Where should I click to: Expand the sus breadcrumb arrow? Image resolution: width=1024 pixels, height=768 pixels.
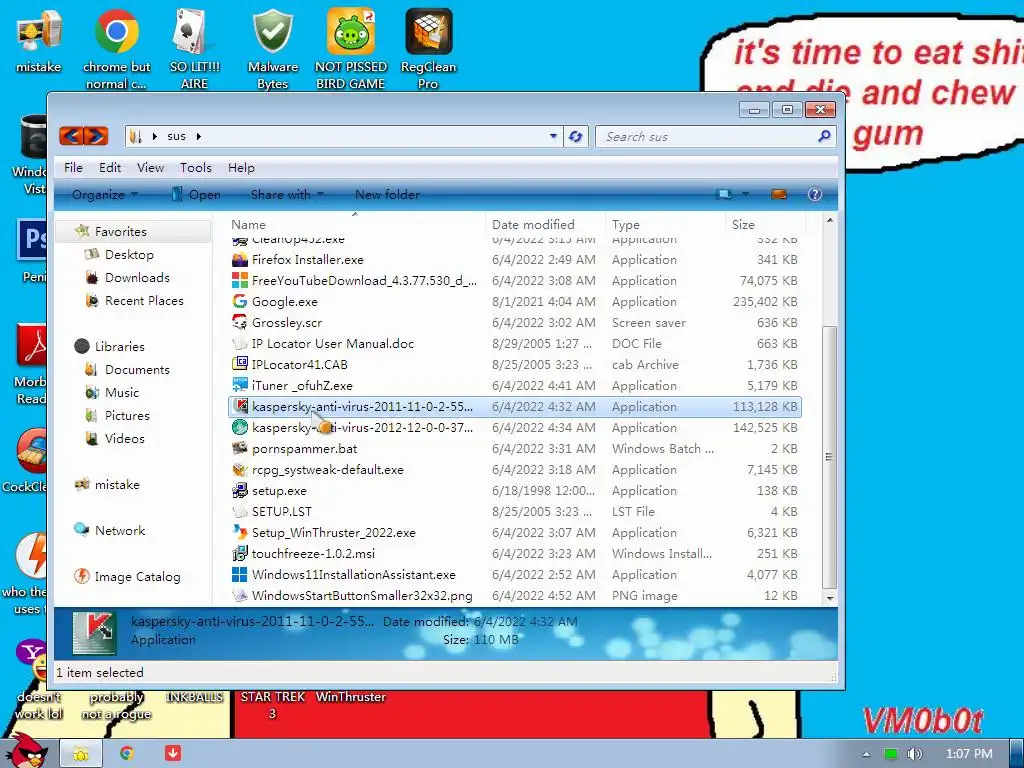199,136
